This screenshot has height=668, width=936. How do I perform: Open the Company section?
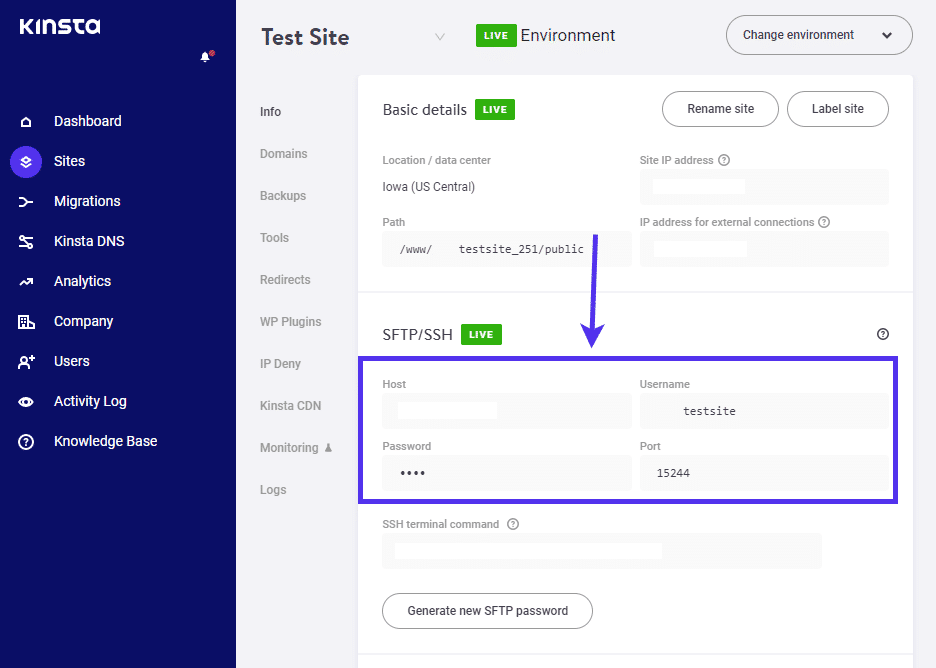[83, 321]
